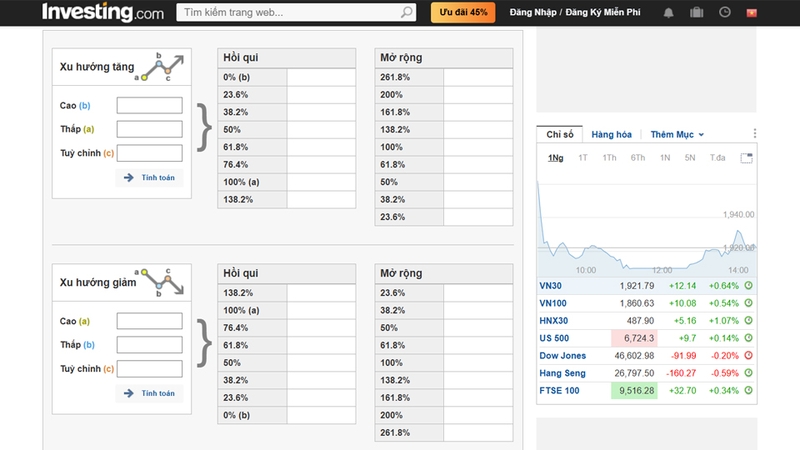Open the Đăng Nhập login link
The height and width of the screenshot is (450, 800).
coord(533,12)
